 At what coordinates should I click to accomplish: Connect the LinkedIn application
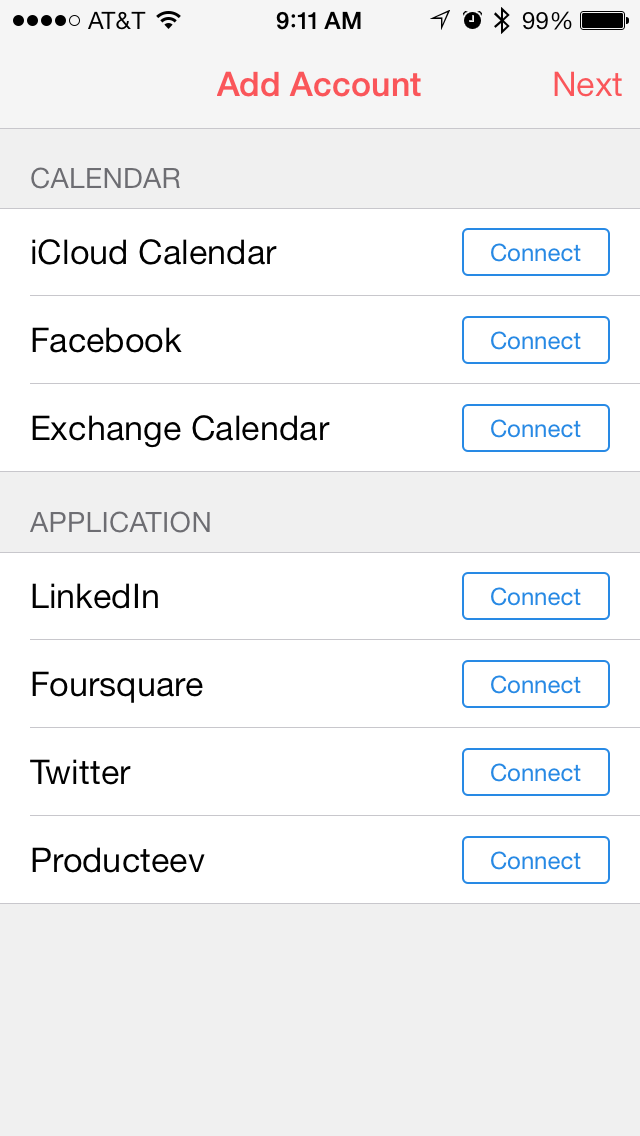click(x=535, y=596)
